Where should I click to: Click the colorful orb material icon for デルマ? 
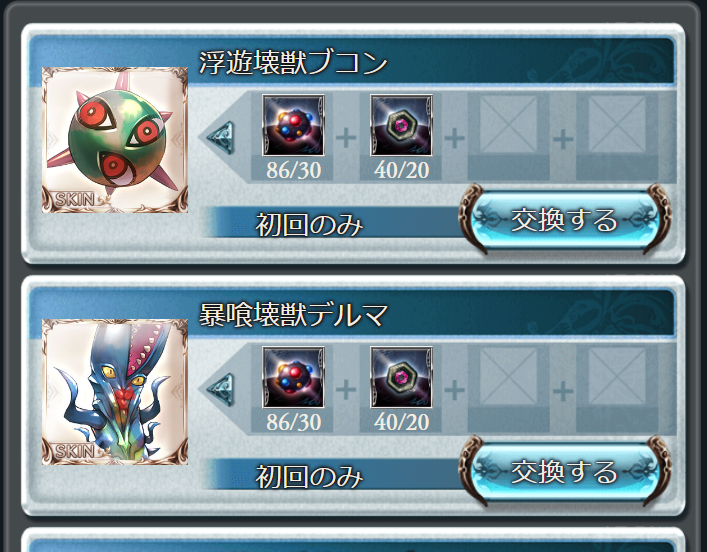click(293, 377)
